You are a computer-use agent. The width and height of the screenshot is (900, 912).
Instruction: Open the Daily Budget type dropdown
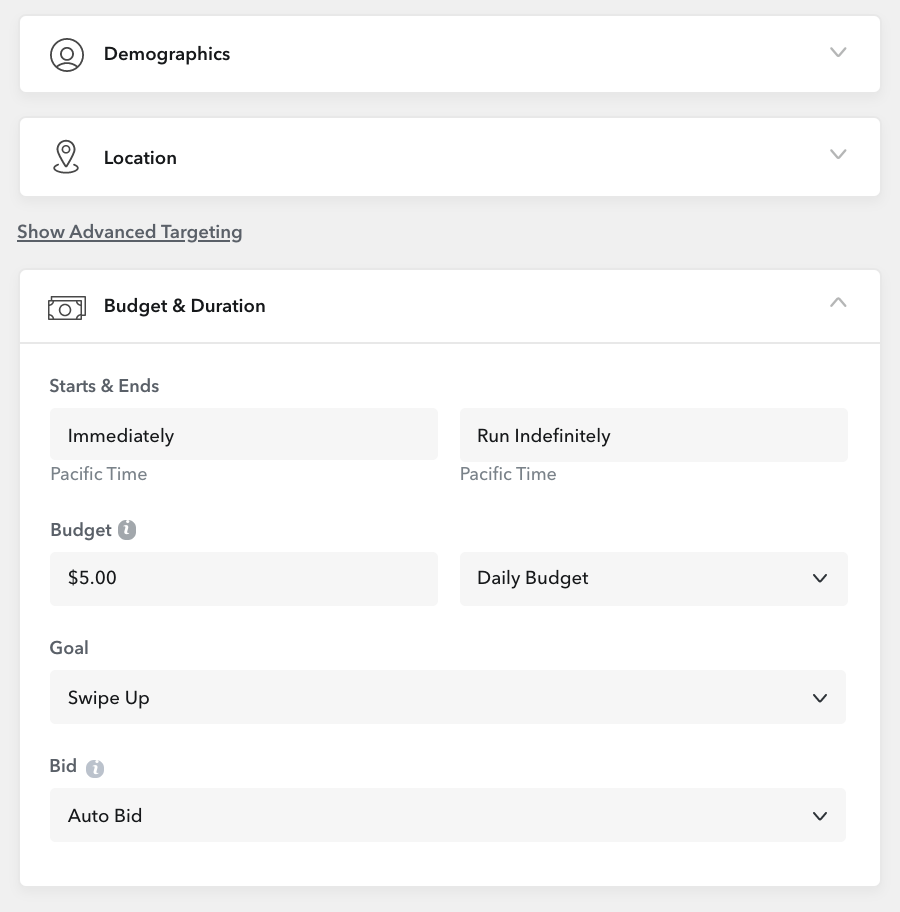653,578
